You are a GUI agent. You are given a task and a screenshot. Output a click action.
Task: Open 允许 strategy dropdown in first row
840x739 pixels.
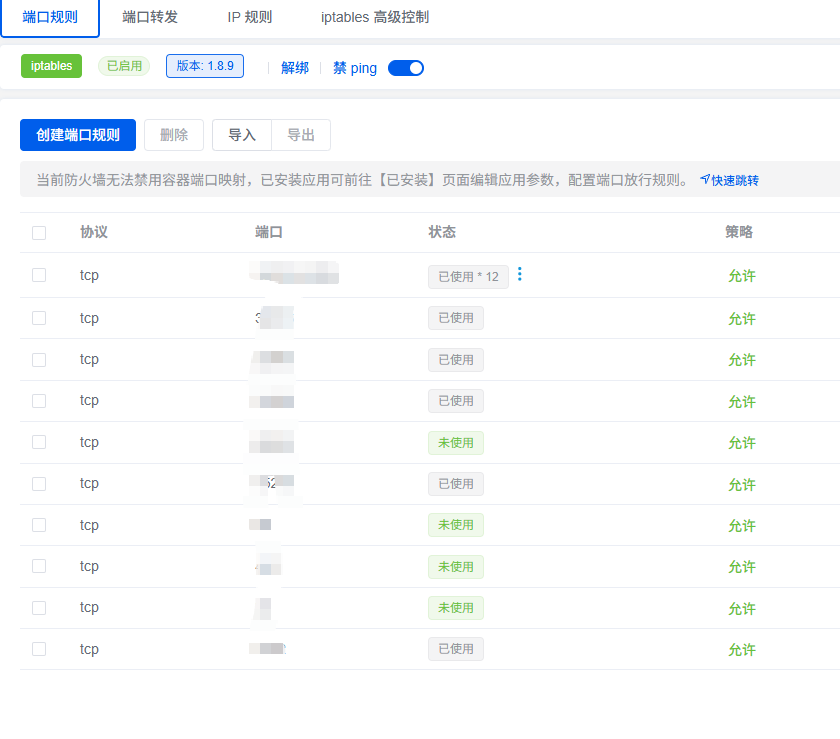click(x=742, y=276)
